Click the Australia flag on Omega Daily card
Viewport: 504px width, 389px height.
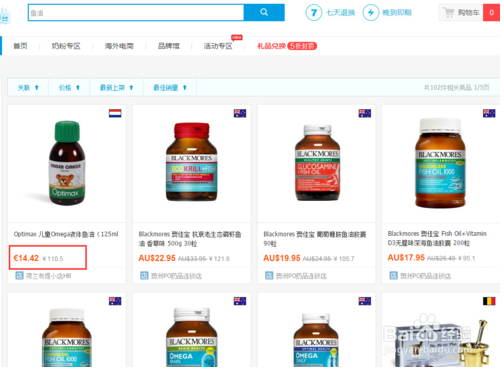click(x=365, y=301)
